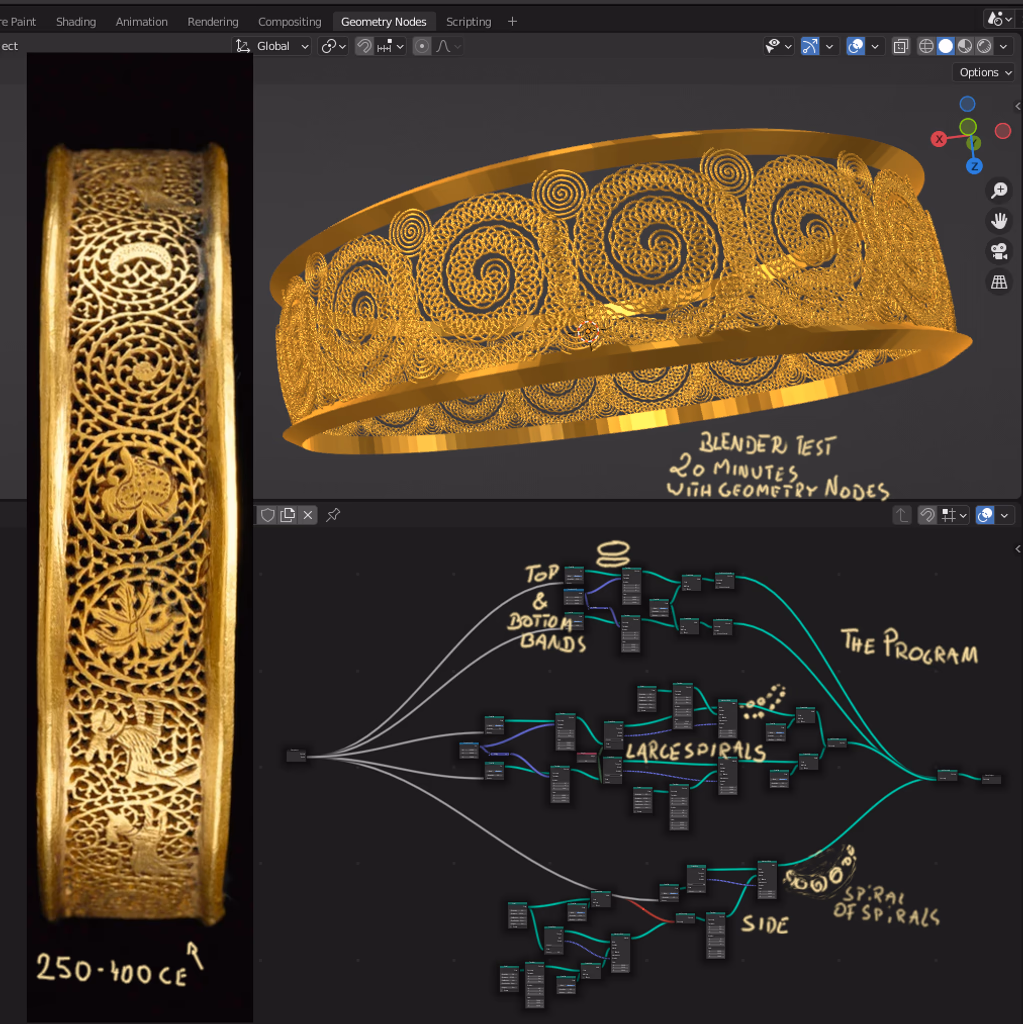Click the red X axis on the navigation gizmo
The height and width of the screenshot is (1024, 1023).
pyautogui.click(x=939, y=139)
